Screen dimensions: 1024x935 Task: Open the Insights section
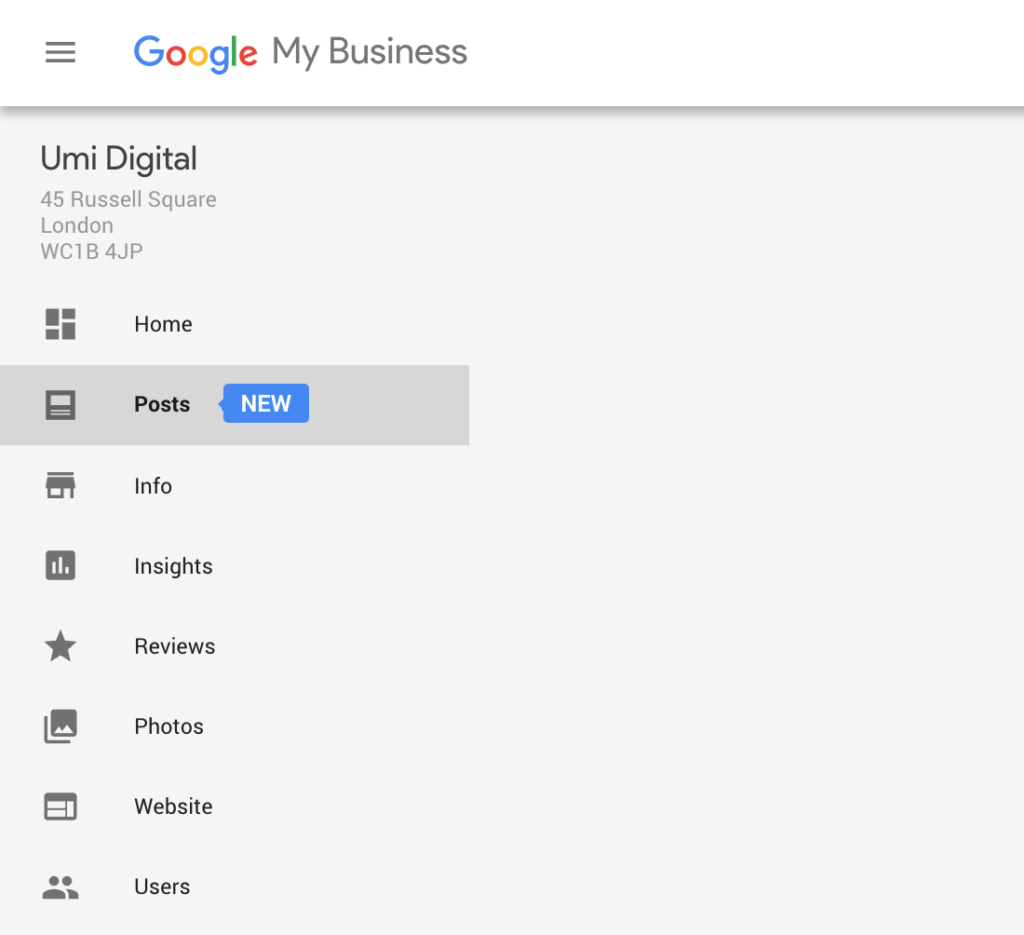click(173, 566)
